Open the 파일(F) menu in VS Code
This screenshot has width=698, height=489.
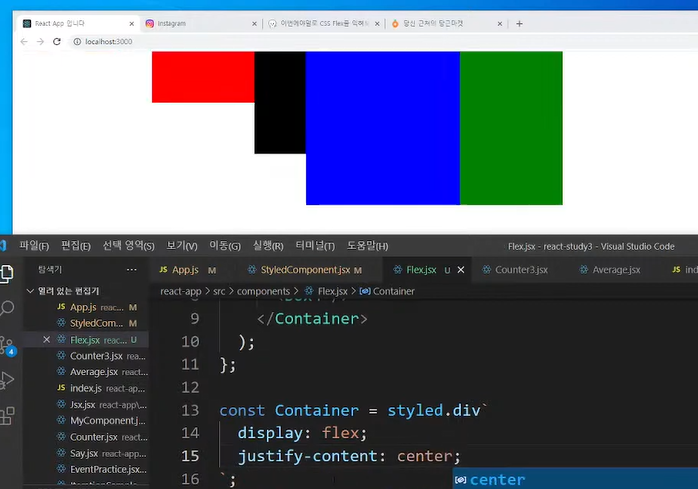34,246
